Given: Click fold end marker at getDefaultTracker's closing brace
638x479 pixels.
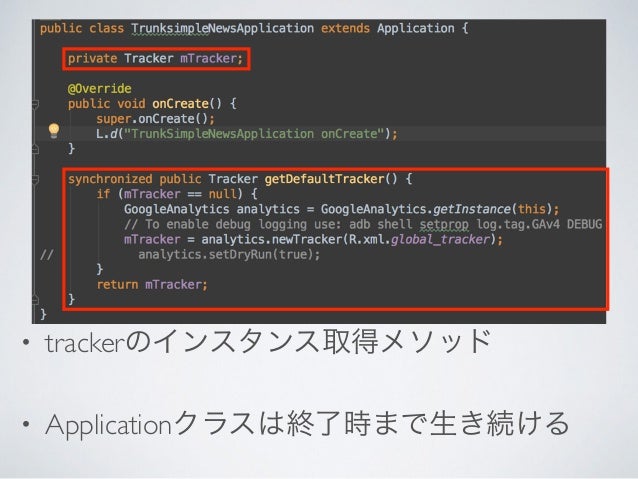Looking at the screenshot, I should click(35, 300).
